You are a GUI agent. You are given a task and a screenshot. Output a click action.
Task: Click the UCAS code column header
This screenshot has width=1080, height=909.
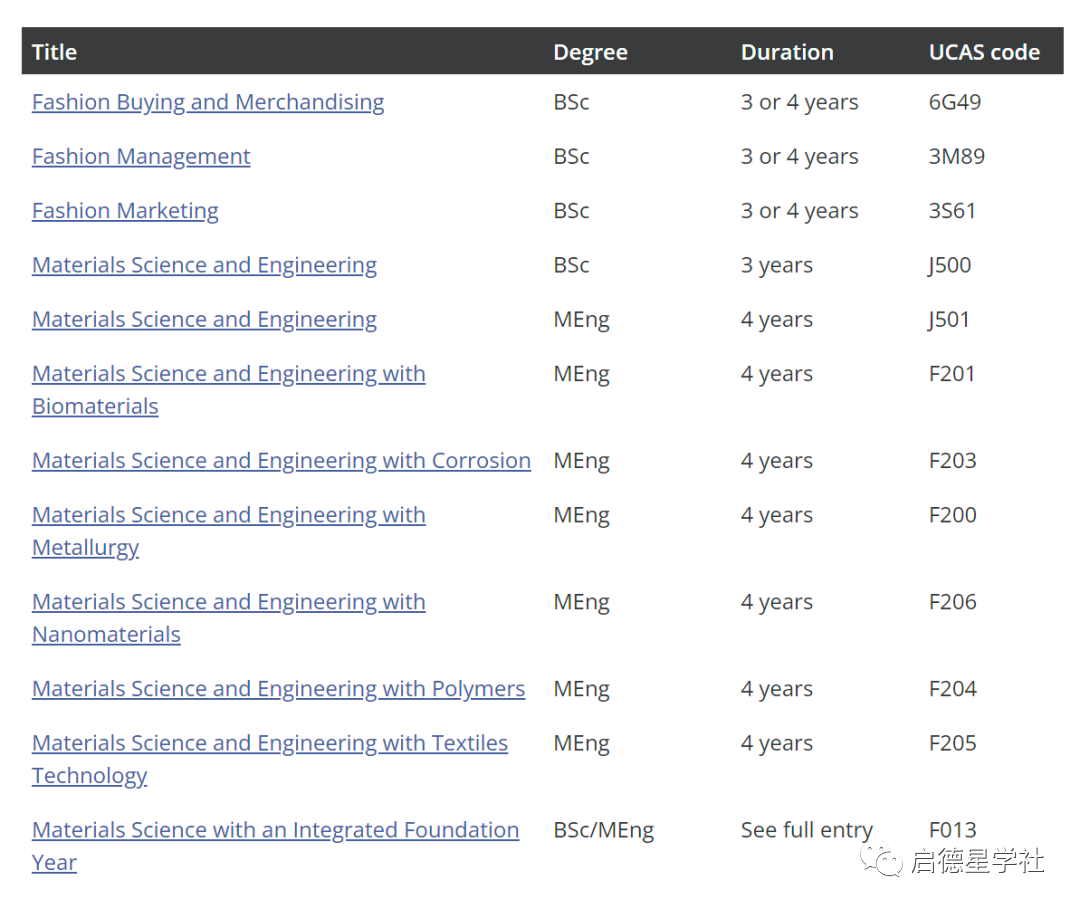pyautogui.click(x=984, y=52)
